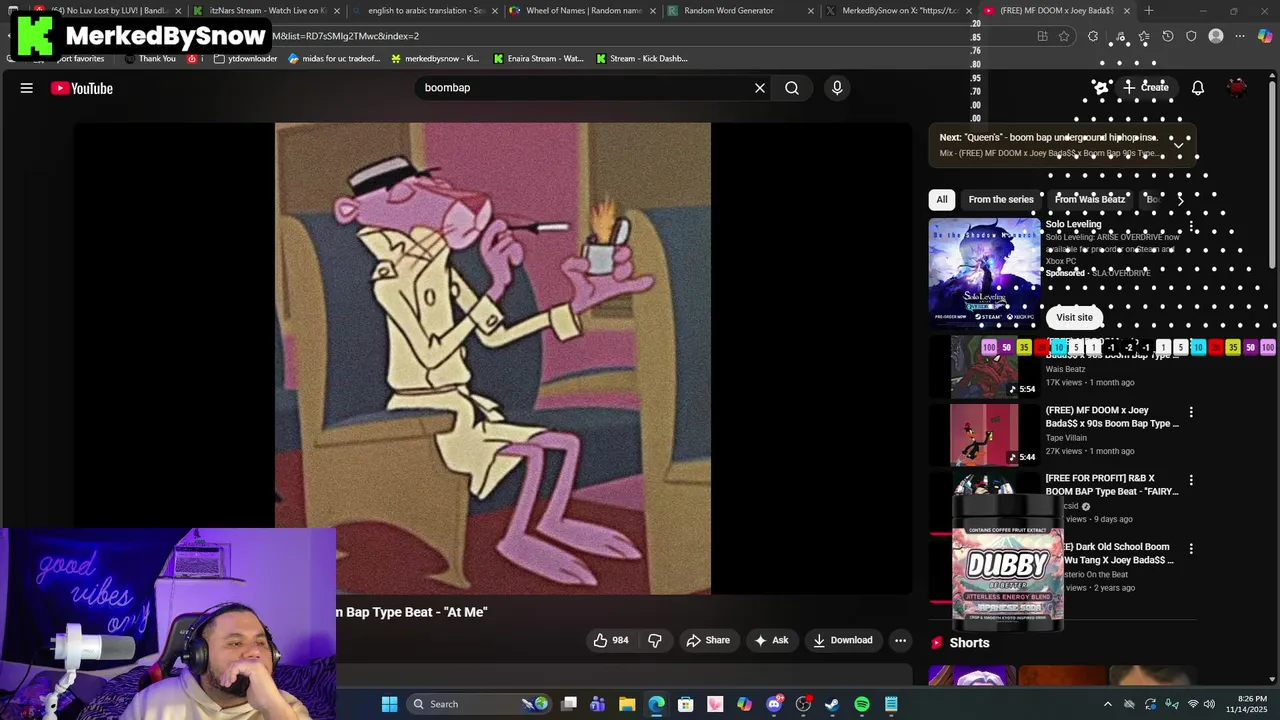The image size is (1280, 720).
Task: Share the video
Action: (708, 640)
